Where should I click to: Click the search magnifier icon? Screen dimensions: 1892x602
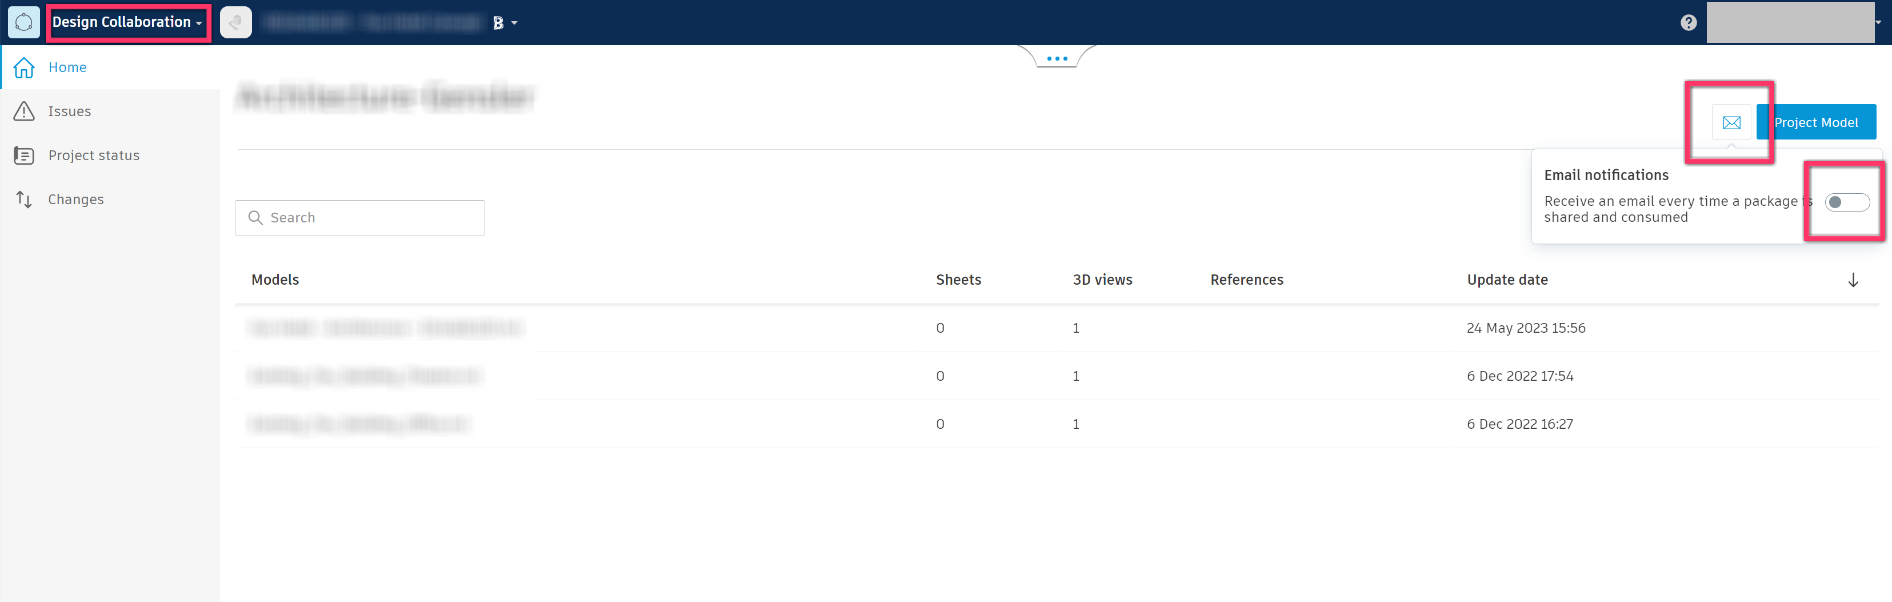point(255,218)
